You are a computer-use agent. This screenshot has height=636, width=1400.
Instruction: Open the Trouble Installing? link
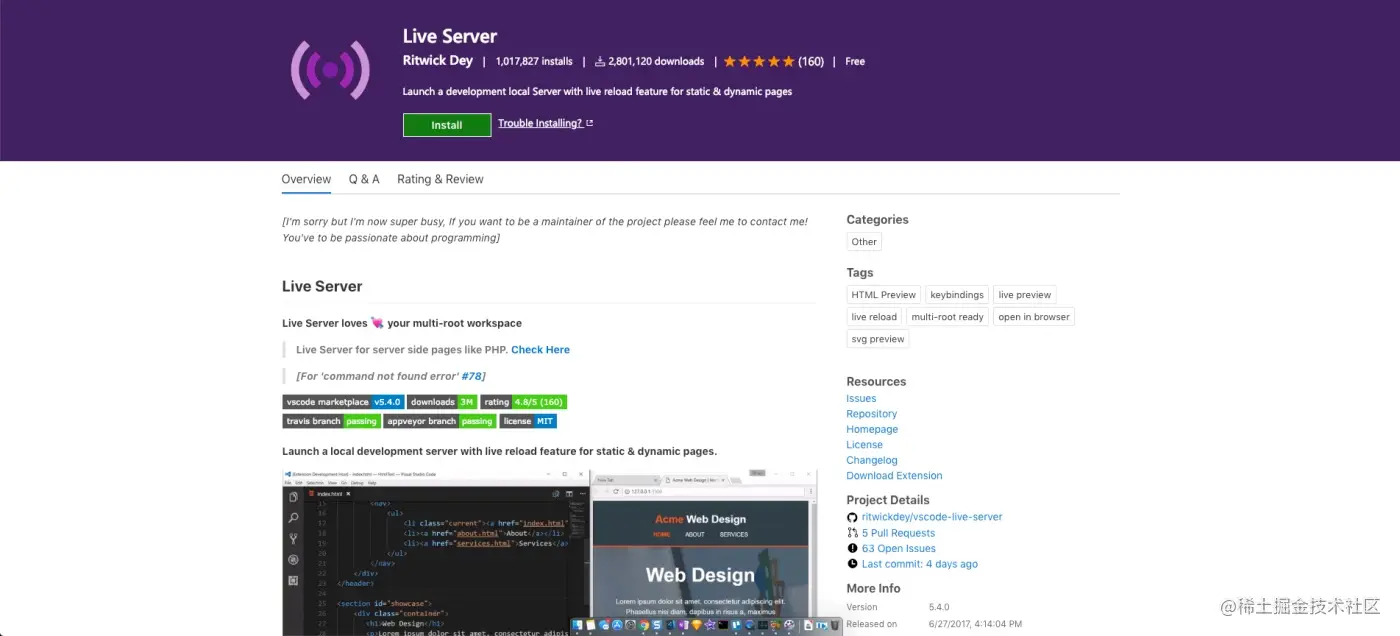click(540, 123)
